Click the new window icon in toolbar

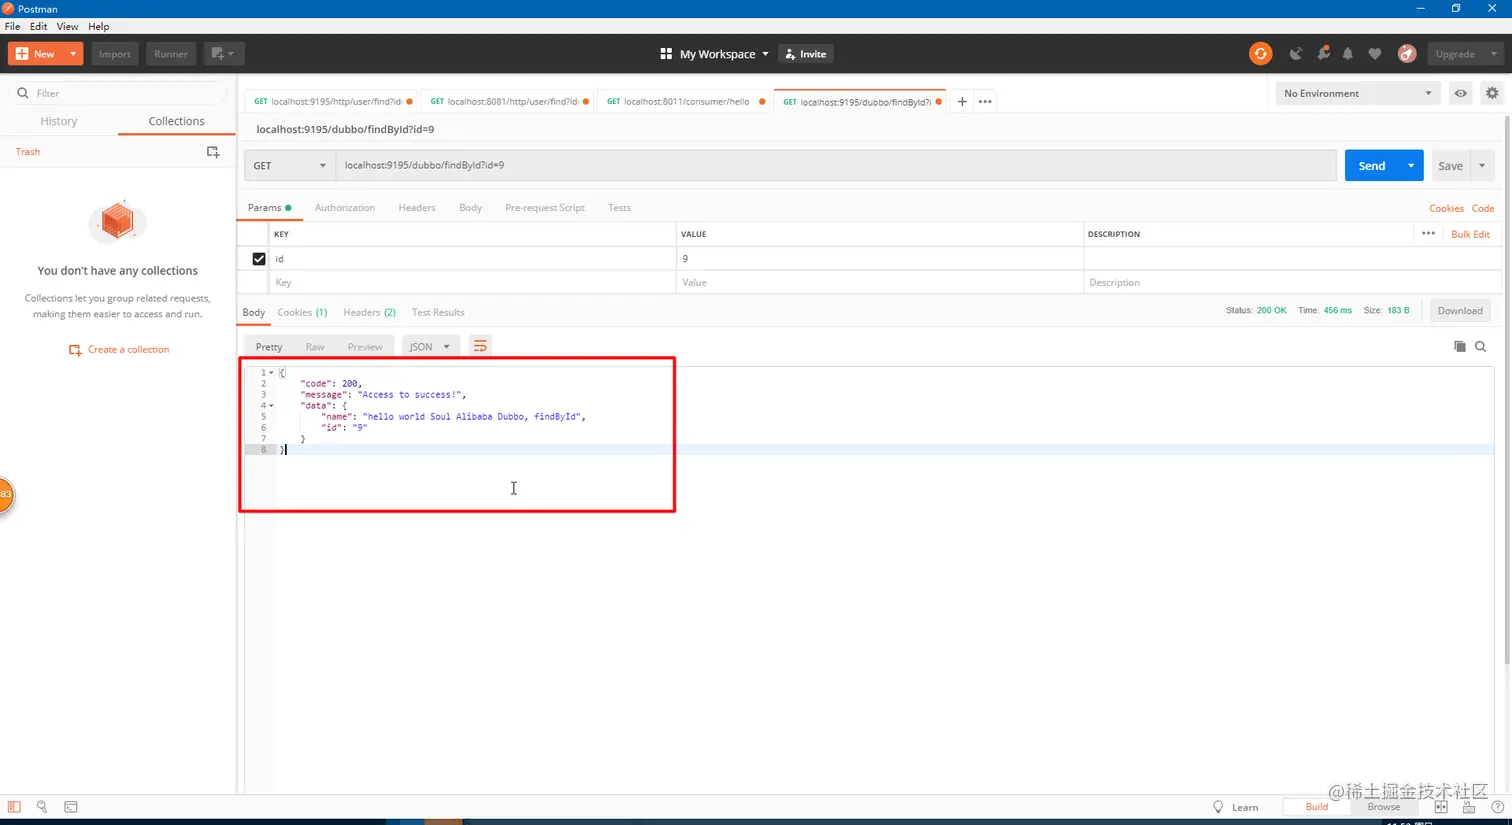tap(222, 54)
